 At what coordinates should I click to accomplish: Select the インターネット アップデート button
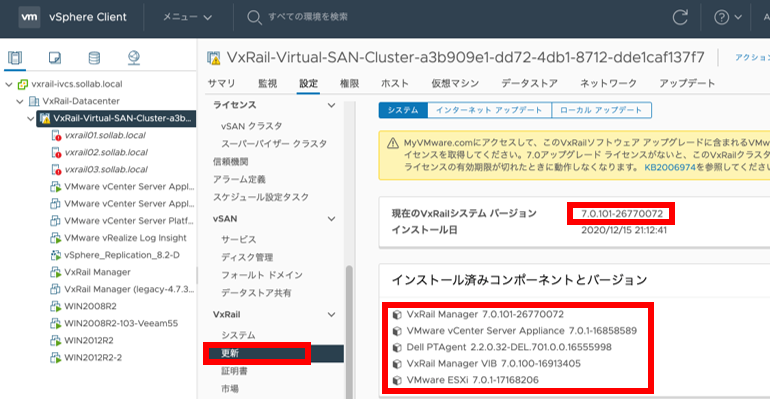coord(490,110)
